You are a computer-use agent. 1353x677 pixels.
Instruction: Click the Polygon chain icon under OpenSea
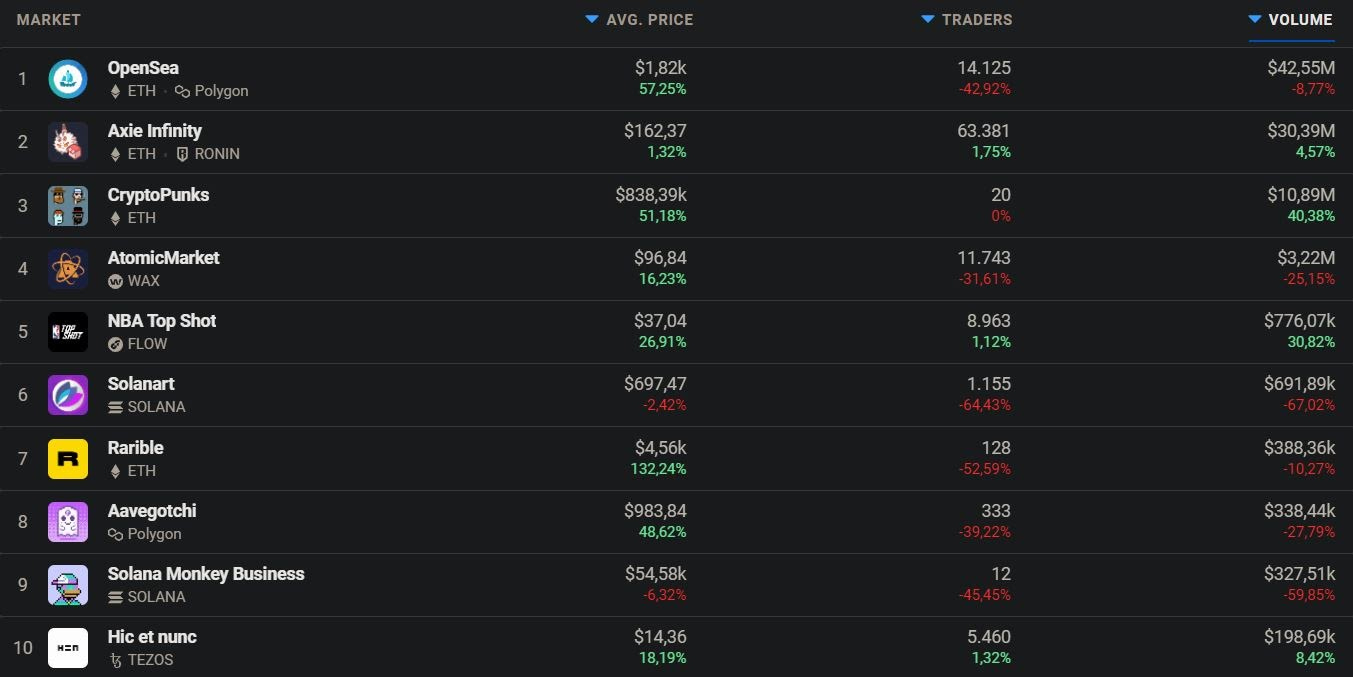pos(182,91)
